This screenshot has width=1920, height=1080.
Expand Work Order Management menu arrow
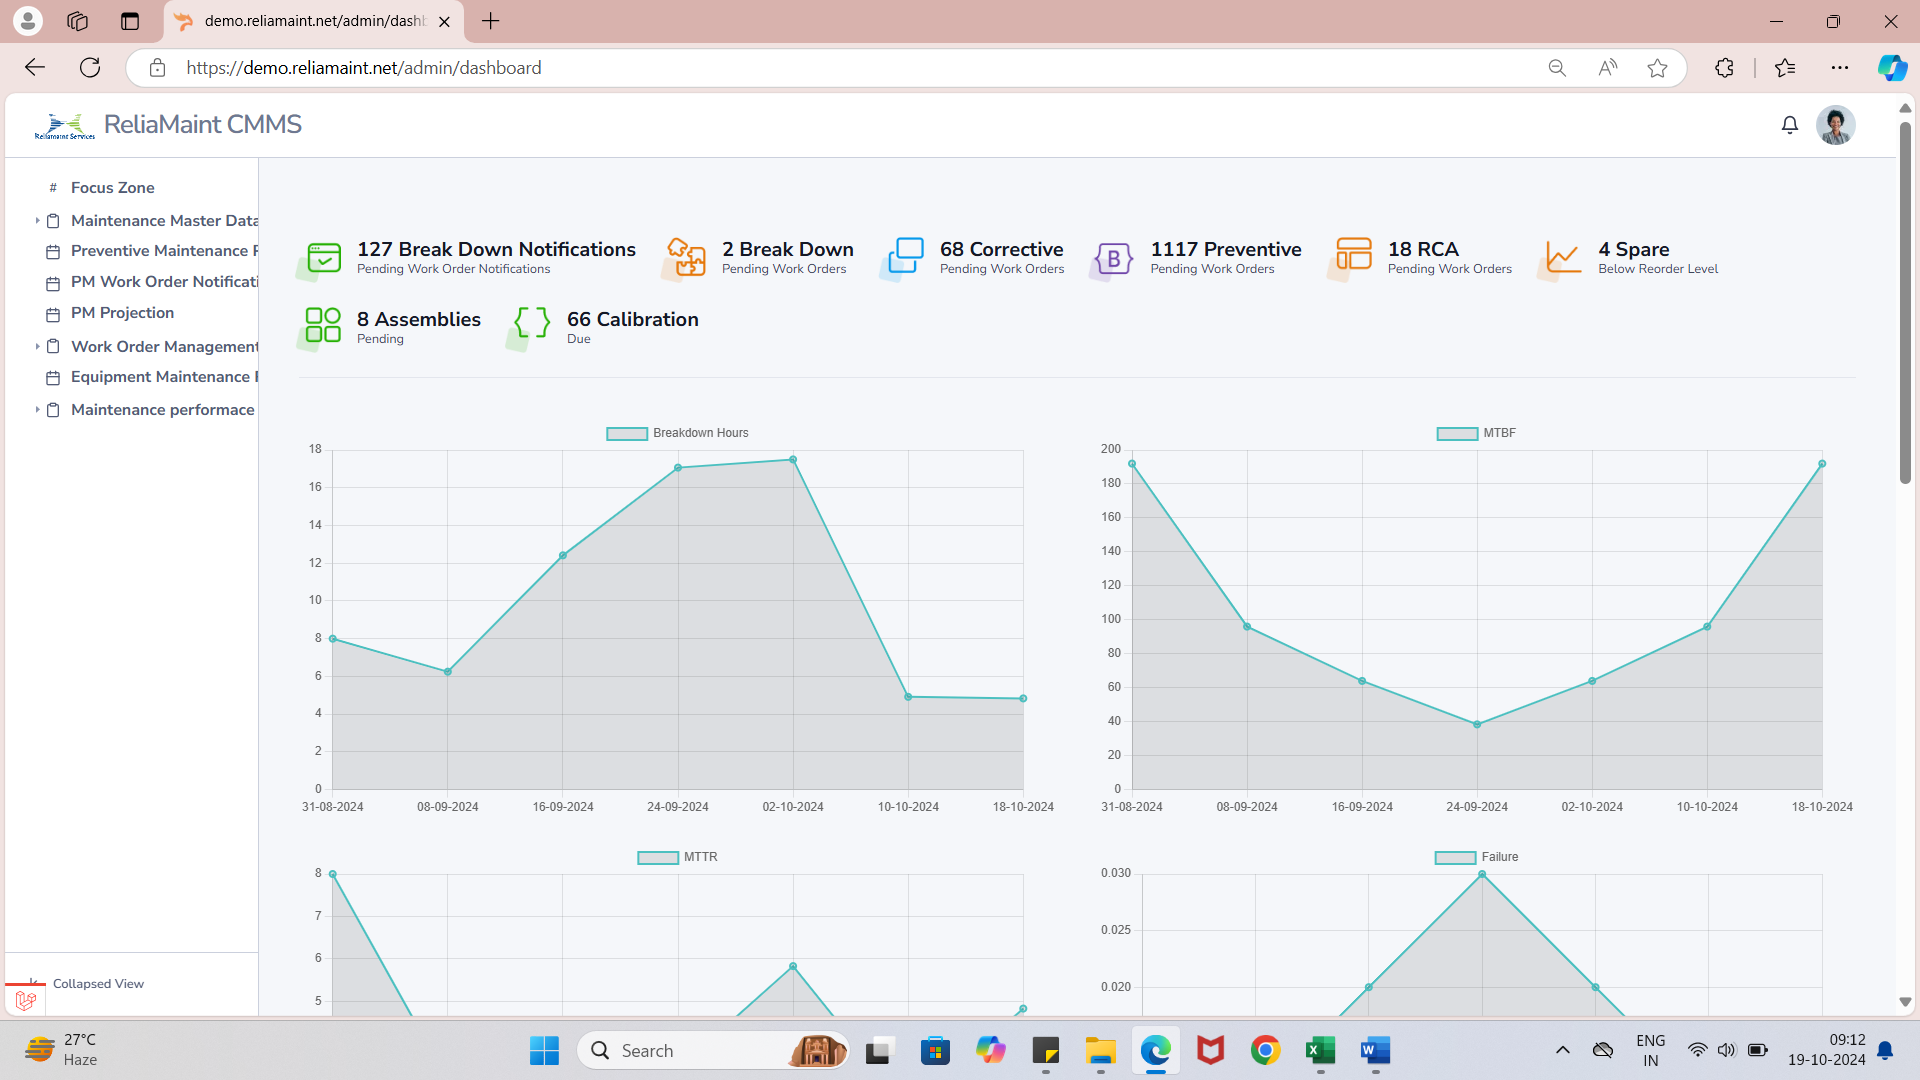point(37,347)
